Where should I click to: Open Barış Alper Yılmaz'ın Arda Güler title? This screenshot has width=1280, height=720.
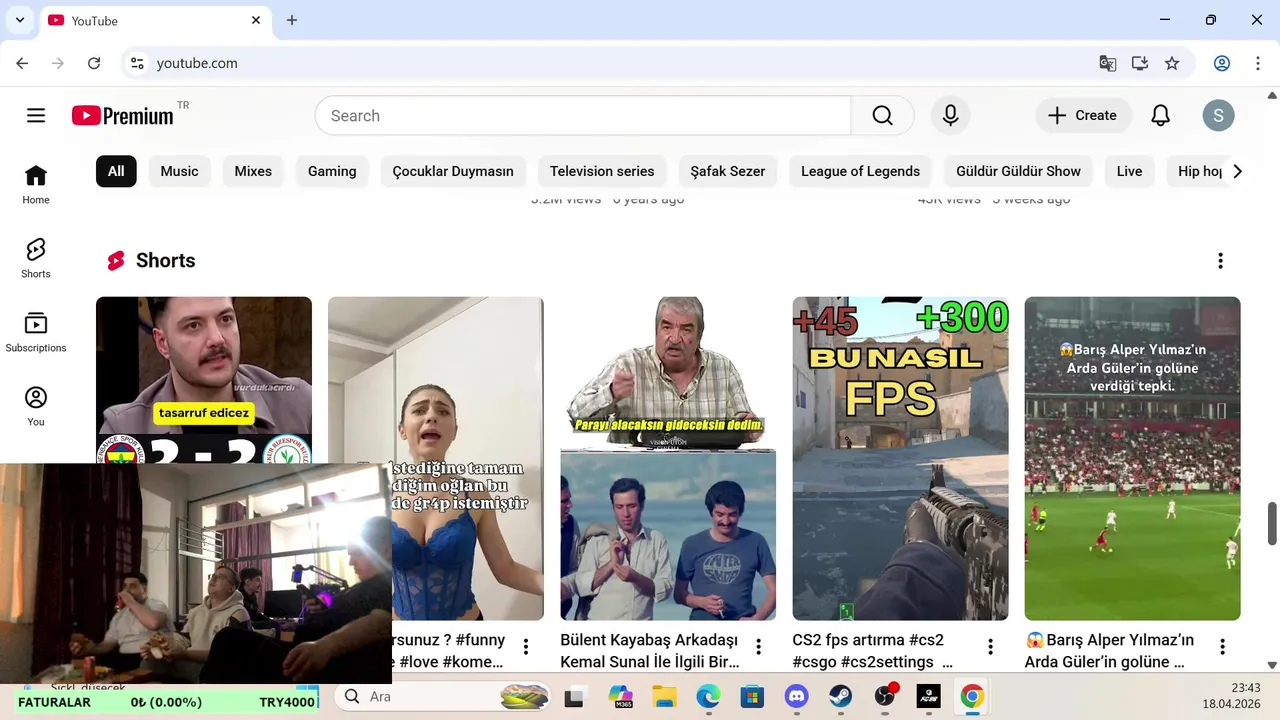click(1110, 650)
